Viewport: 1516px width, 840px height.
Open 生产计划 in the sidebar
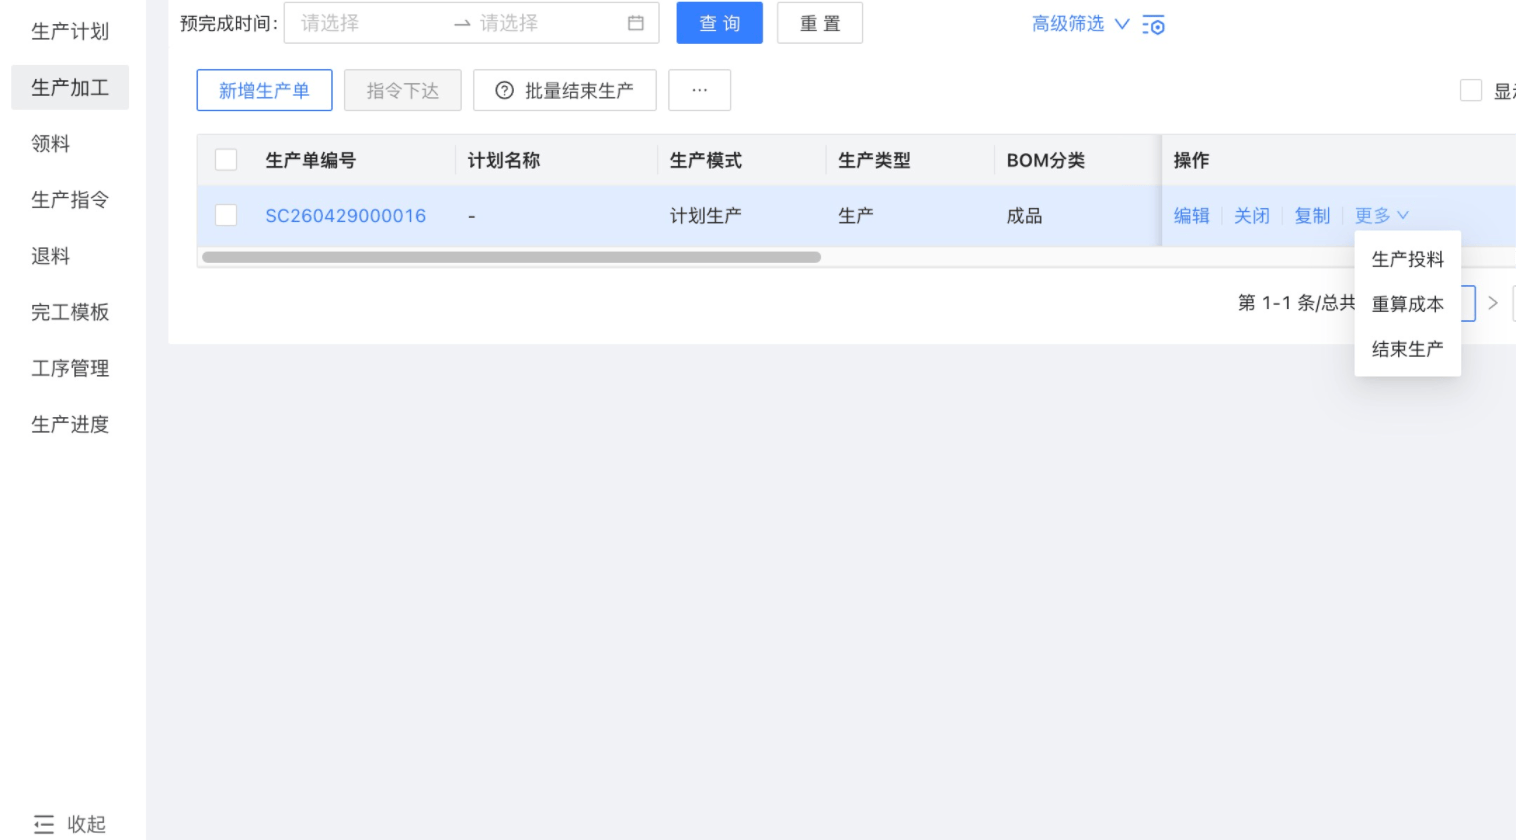tap(70, 32)
